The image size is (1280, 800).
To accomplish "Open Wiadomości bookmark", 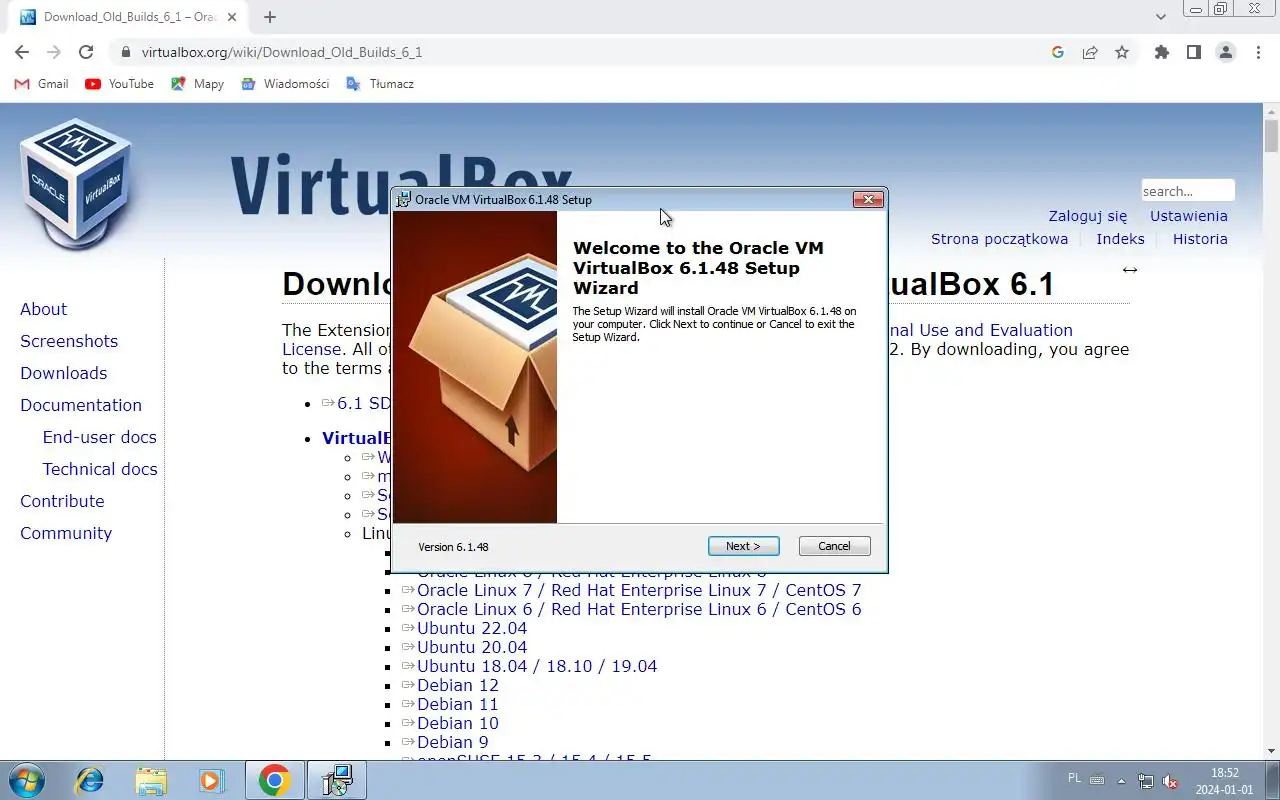I will [285, 84].
